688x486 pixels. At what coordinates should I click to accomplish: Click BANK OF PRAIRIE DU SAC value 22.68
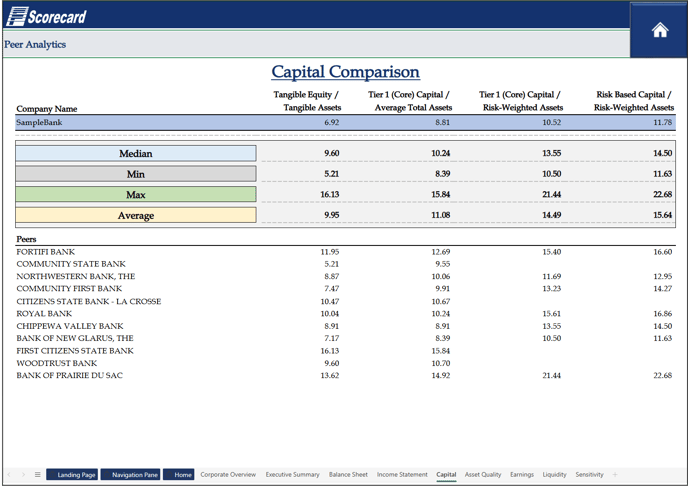[663, 375]
